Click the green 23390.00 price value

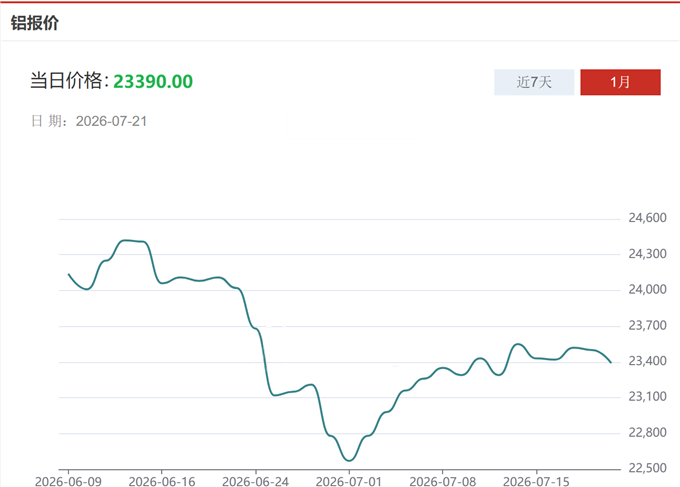click(x=153, y=82)
